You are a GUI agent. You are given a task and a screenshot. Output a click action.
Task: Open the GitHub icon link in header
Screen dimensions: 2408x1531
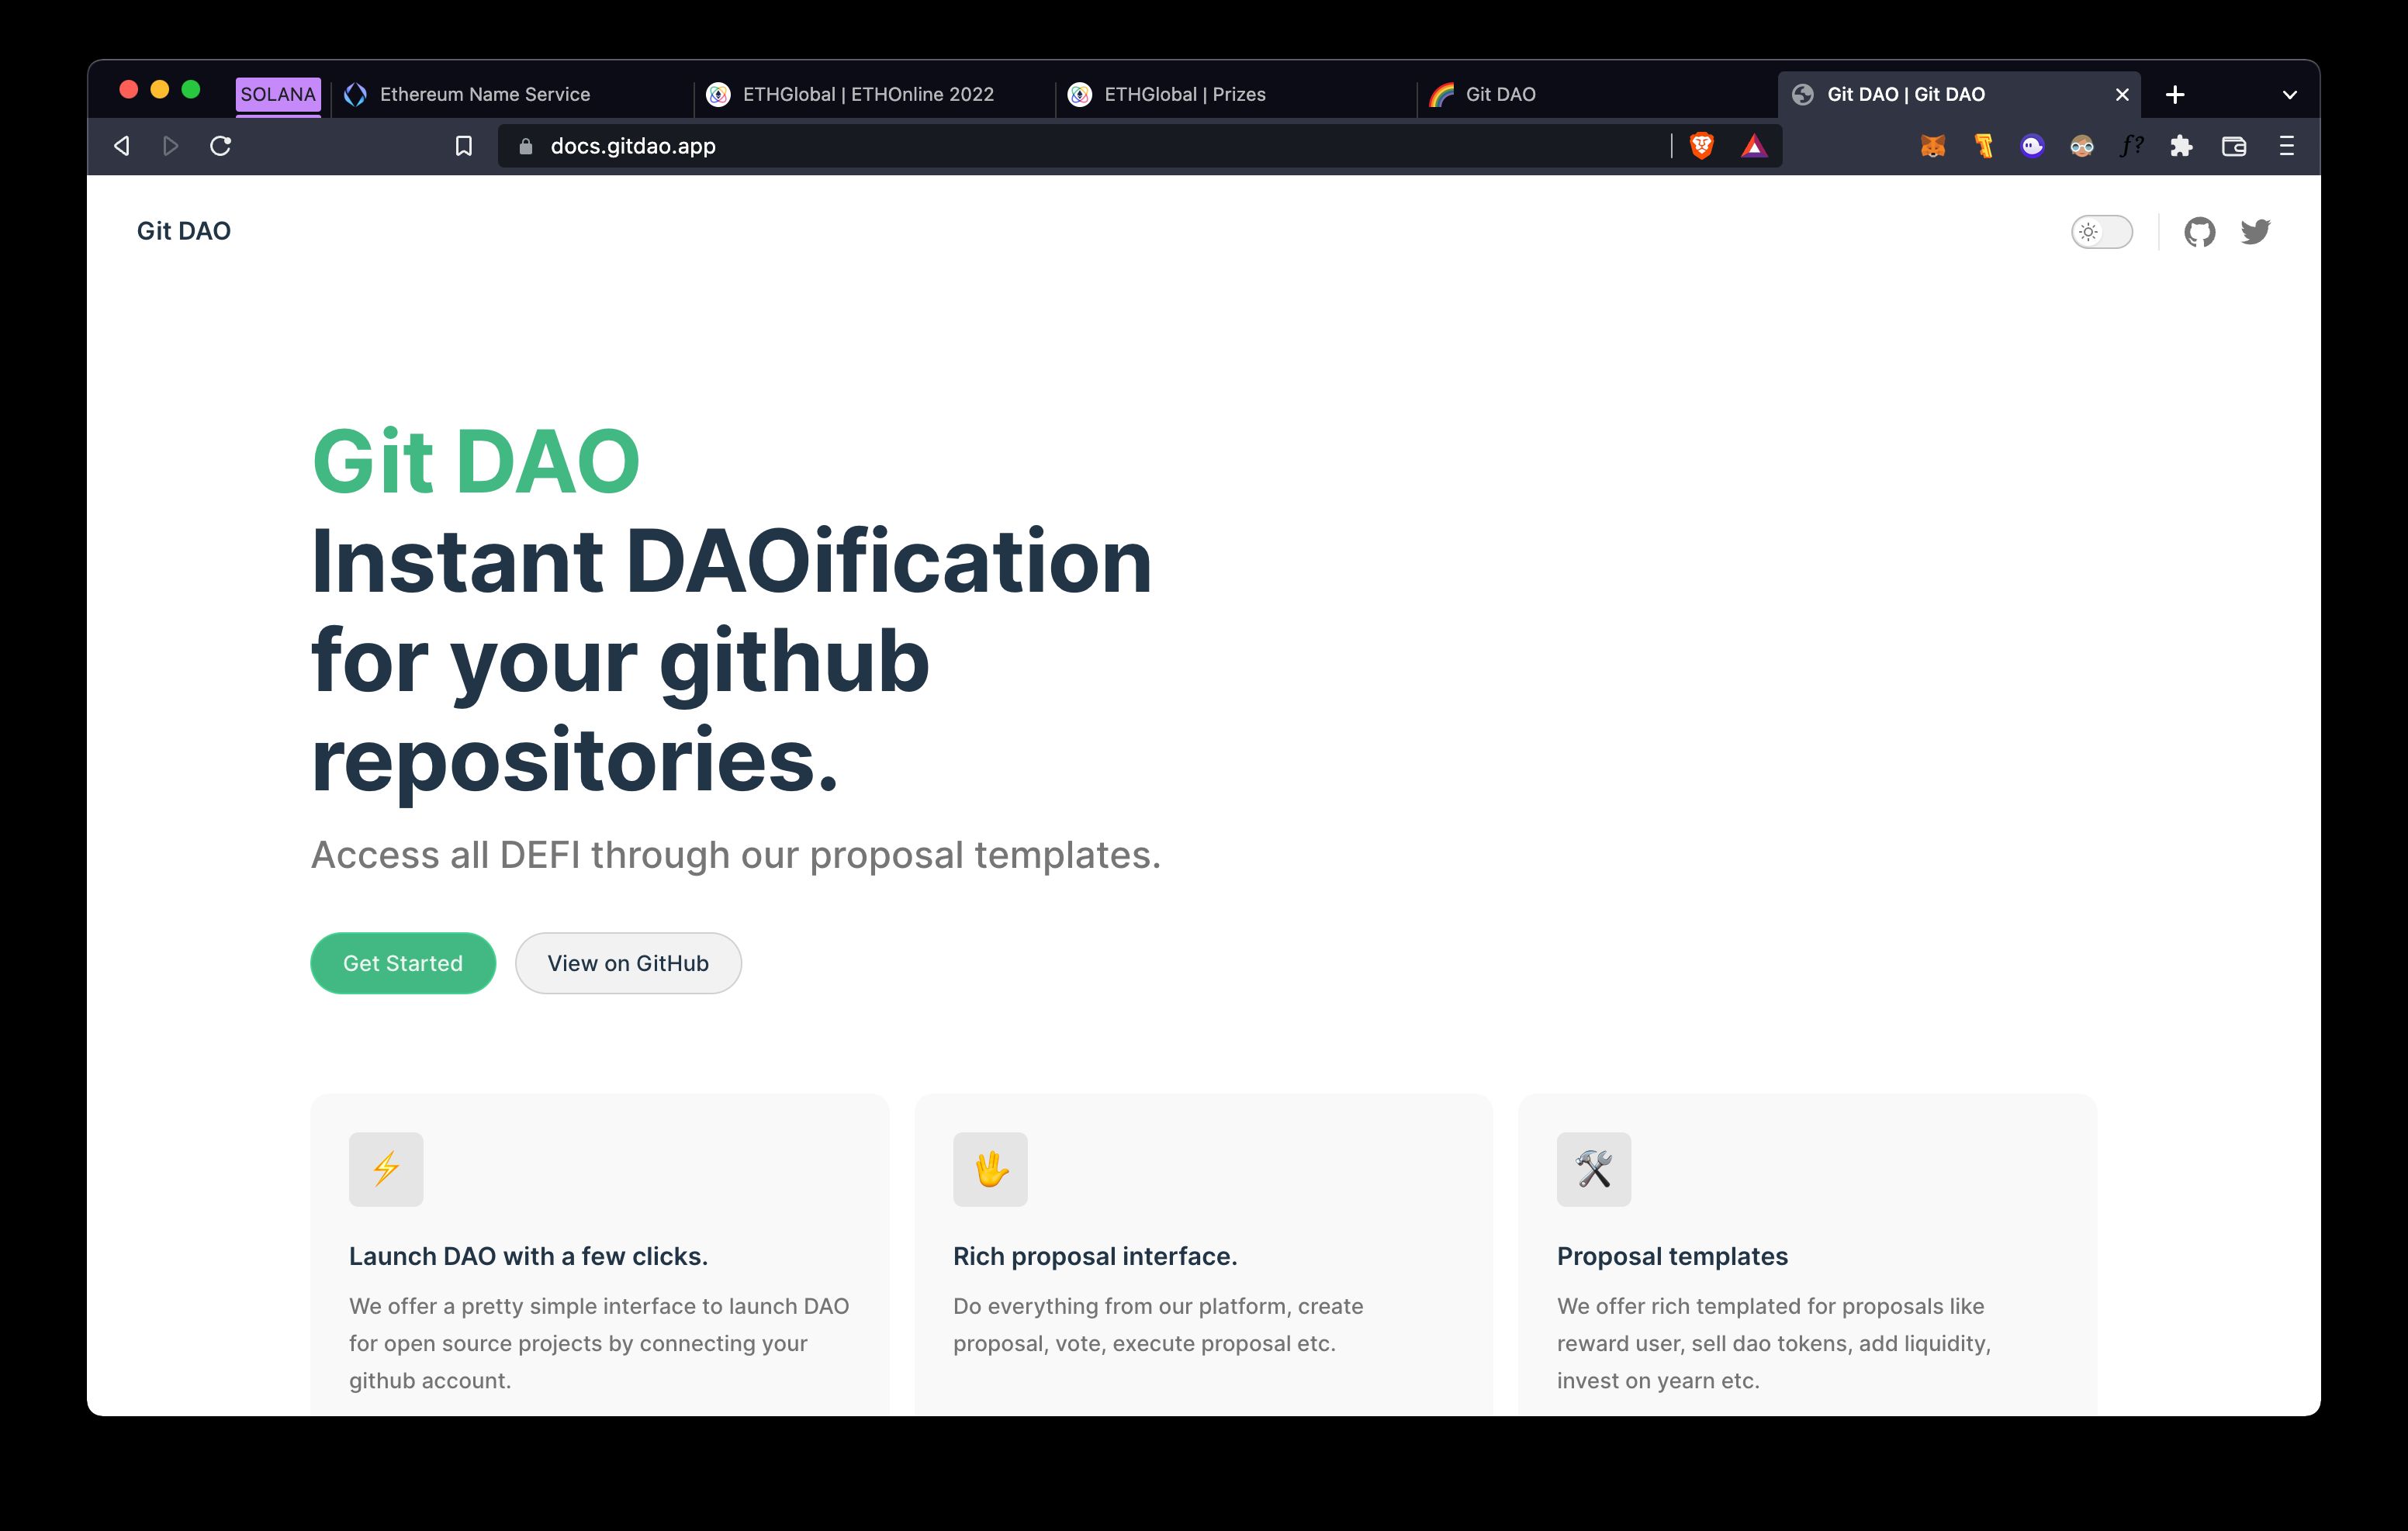click(x=2199, y=232)
